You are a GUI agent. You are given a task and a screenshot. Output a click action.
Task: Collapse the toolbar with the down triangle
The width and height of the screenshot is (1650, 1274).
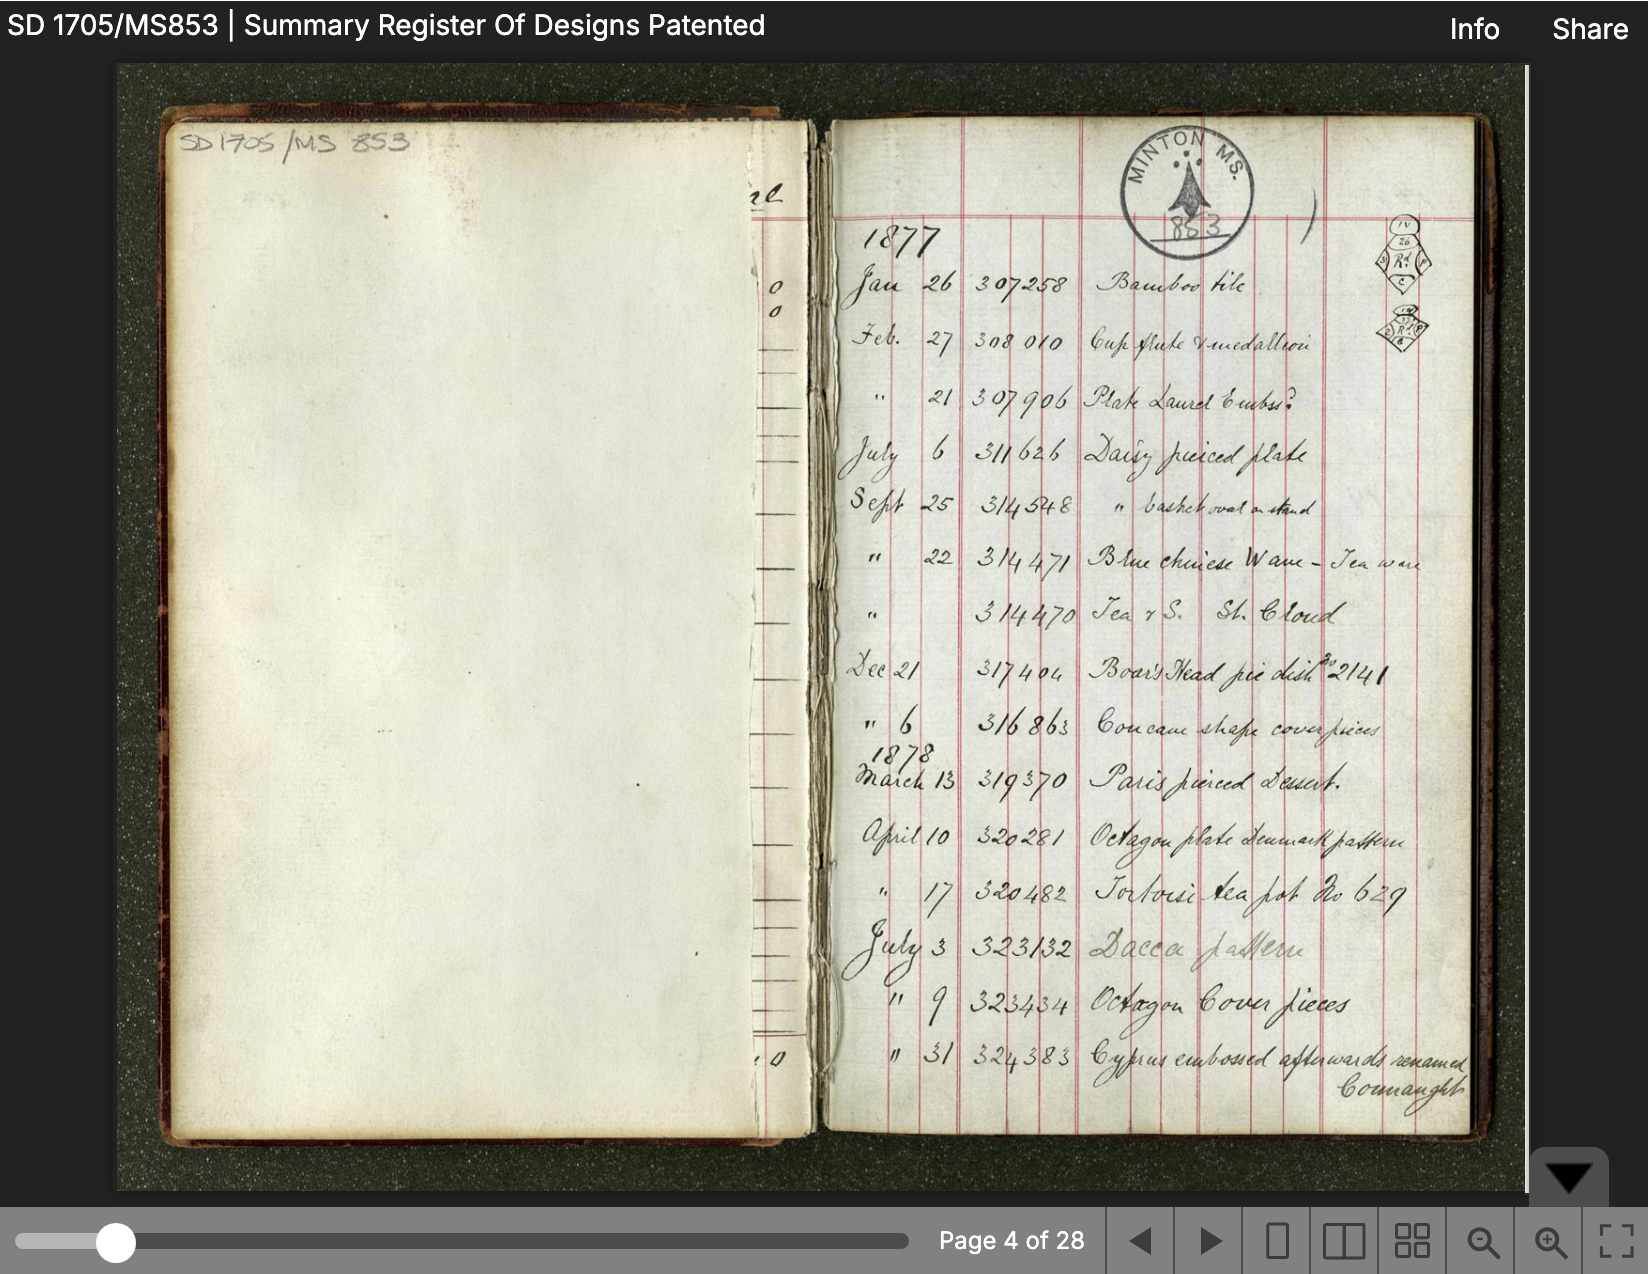point(1568,1178)
